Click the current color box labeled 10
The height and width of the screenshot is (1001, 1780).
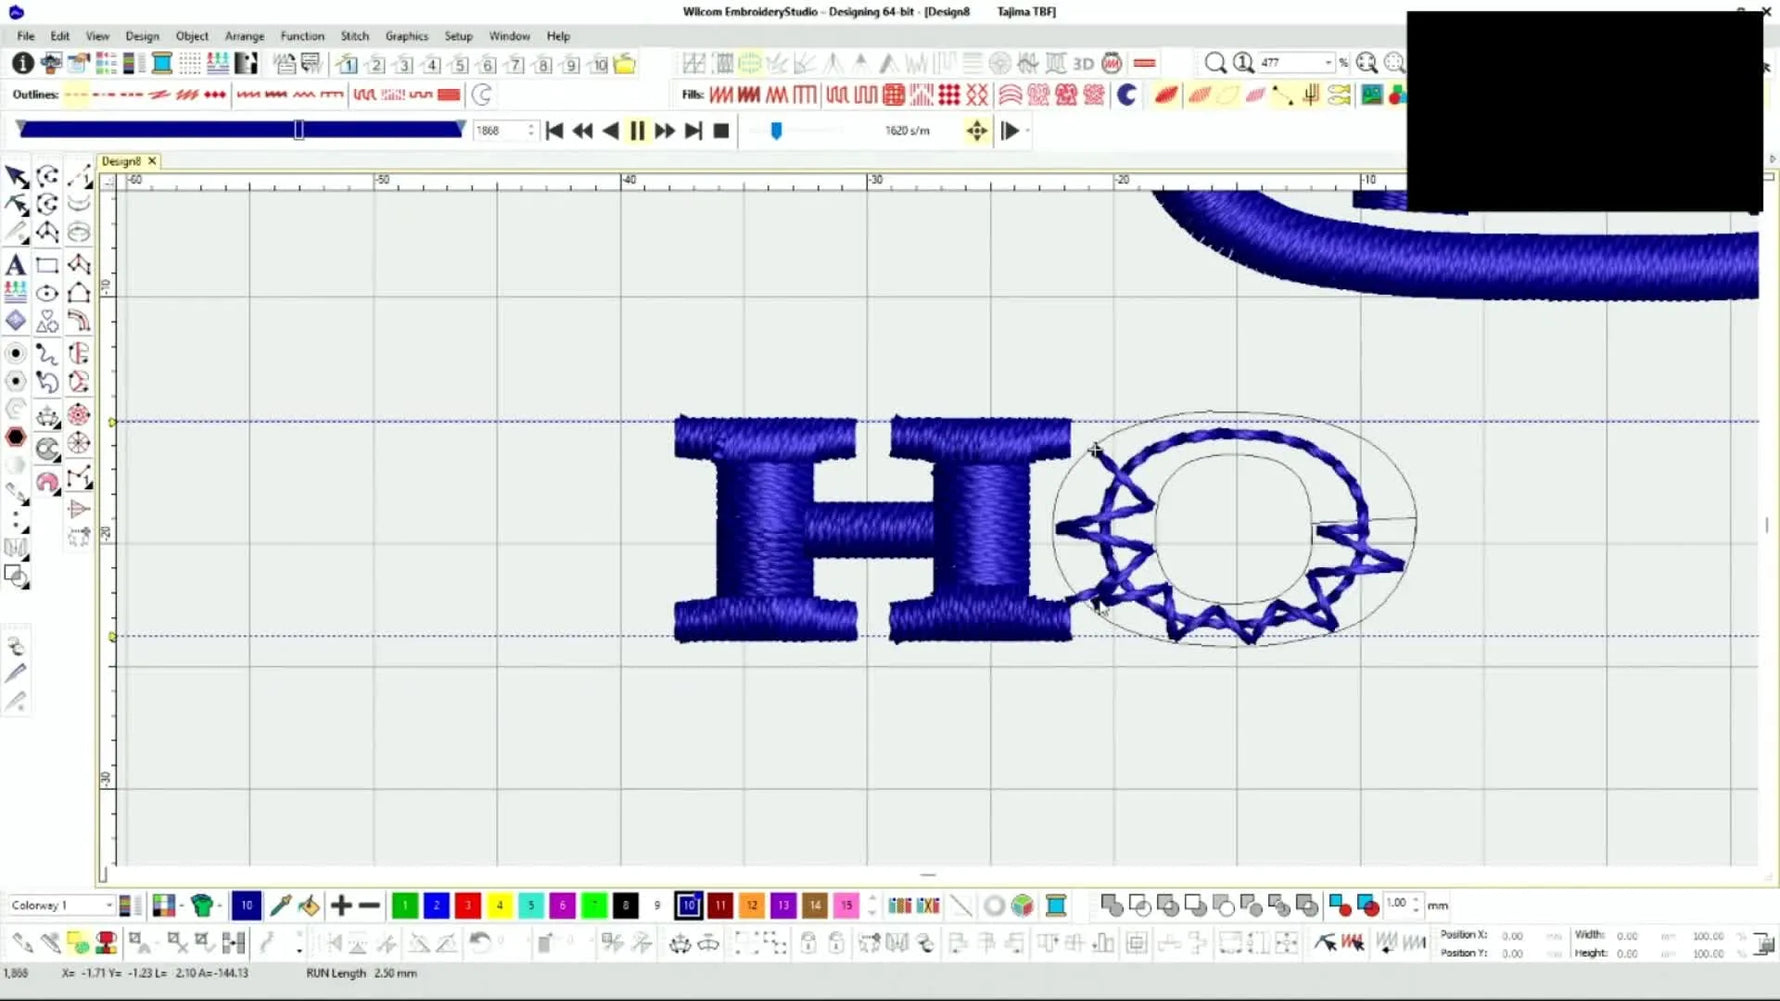tap(246, 906)
